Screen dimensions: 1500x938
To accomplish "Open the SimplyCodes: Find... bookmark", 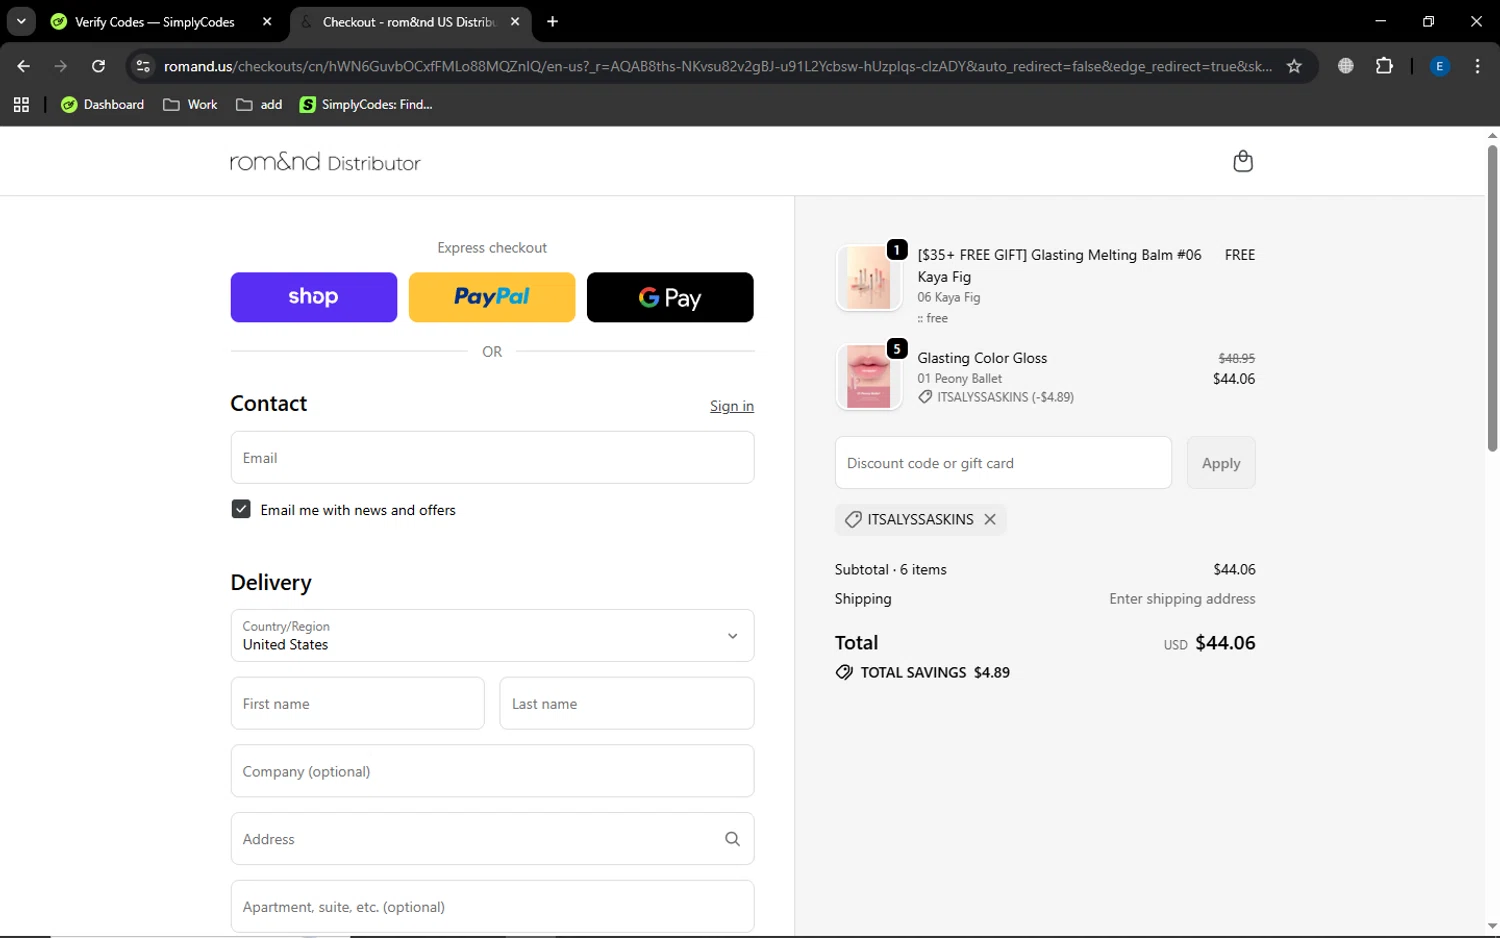I will (366, 104).
